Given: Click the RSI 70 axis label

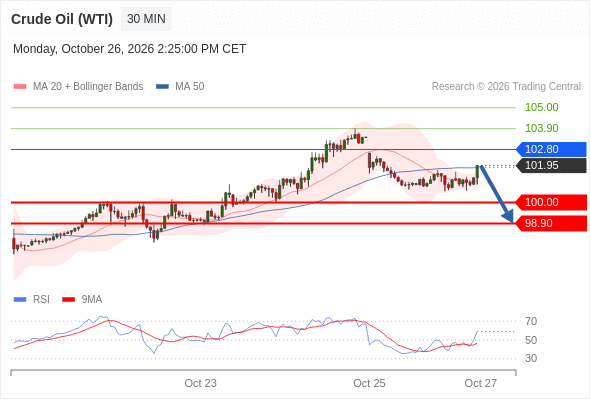Looking at the screenshot, I should [531, 321].
